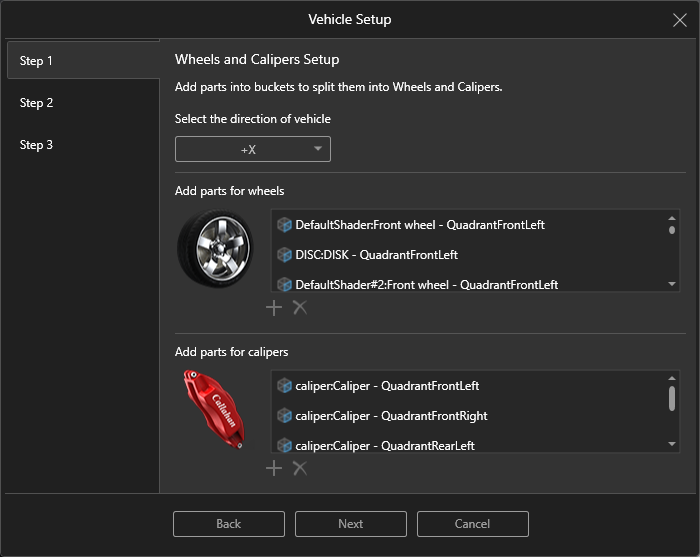Click the red caliper thumbnail image
This screenshot has height=557, width=700.
[214, 410]
